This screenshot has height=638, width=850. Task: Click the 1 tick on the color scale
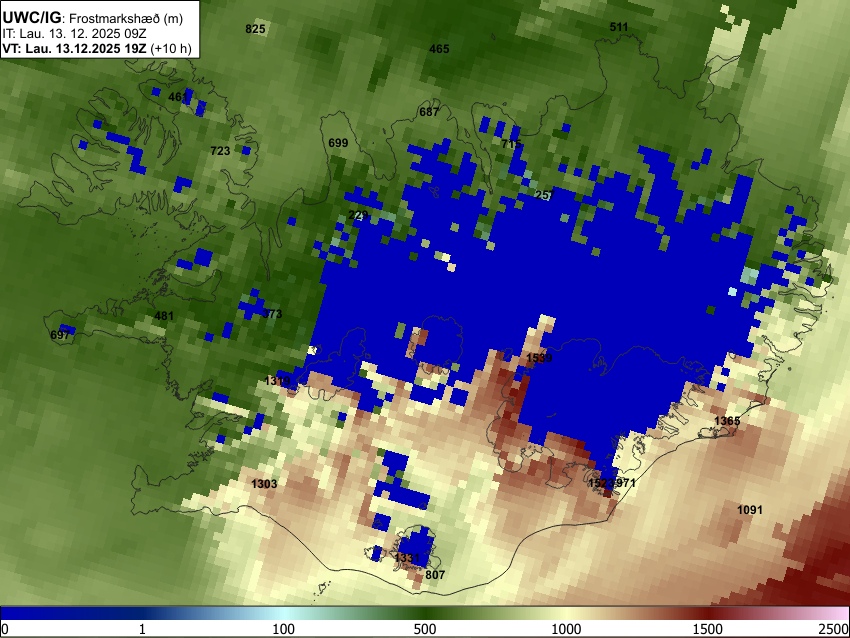pos(142,629)
